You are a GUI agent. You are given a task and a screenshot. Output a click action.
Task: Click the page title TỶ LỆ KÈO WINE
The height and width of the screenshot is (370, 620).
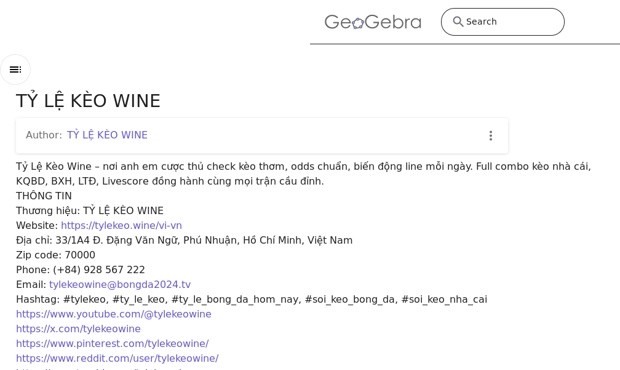click(x=88, y=101)
